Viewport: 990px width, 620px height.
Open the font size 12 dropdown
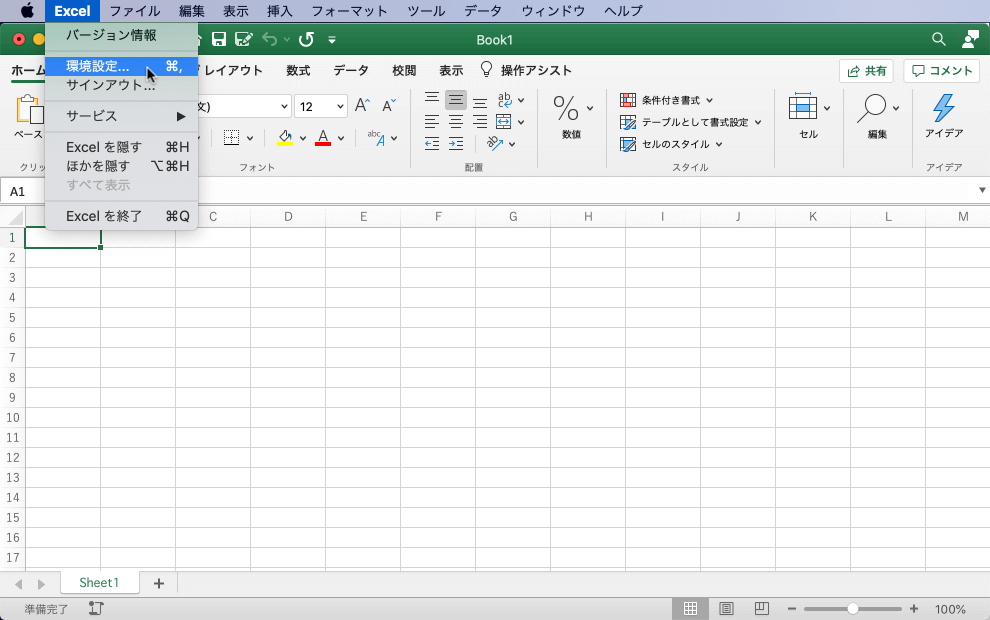point(340,106)
